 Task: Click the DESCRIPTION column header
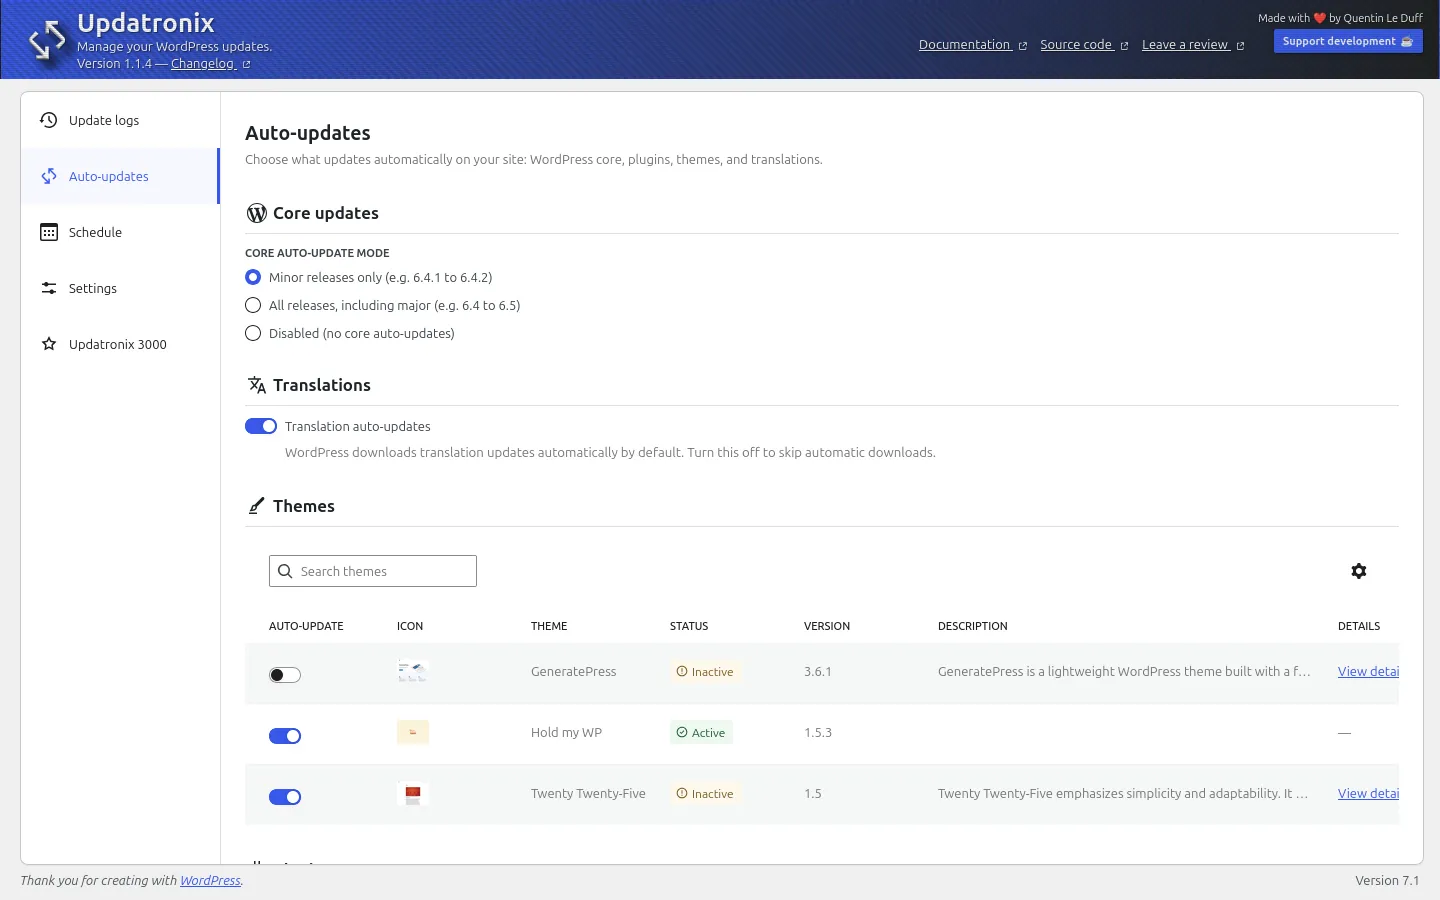(x=973, y=626)
